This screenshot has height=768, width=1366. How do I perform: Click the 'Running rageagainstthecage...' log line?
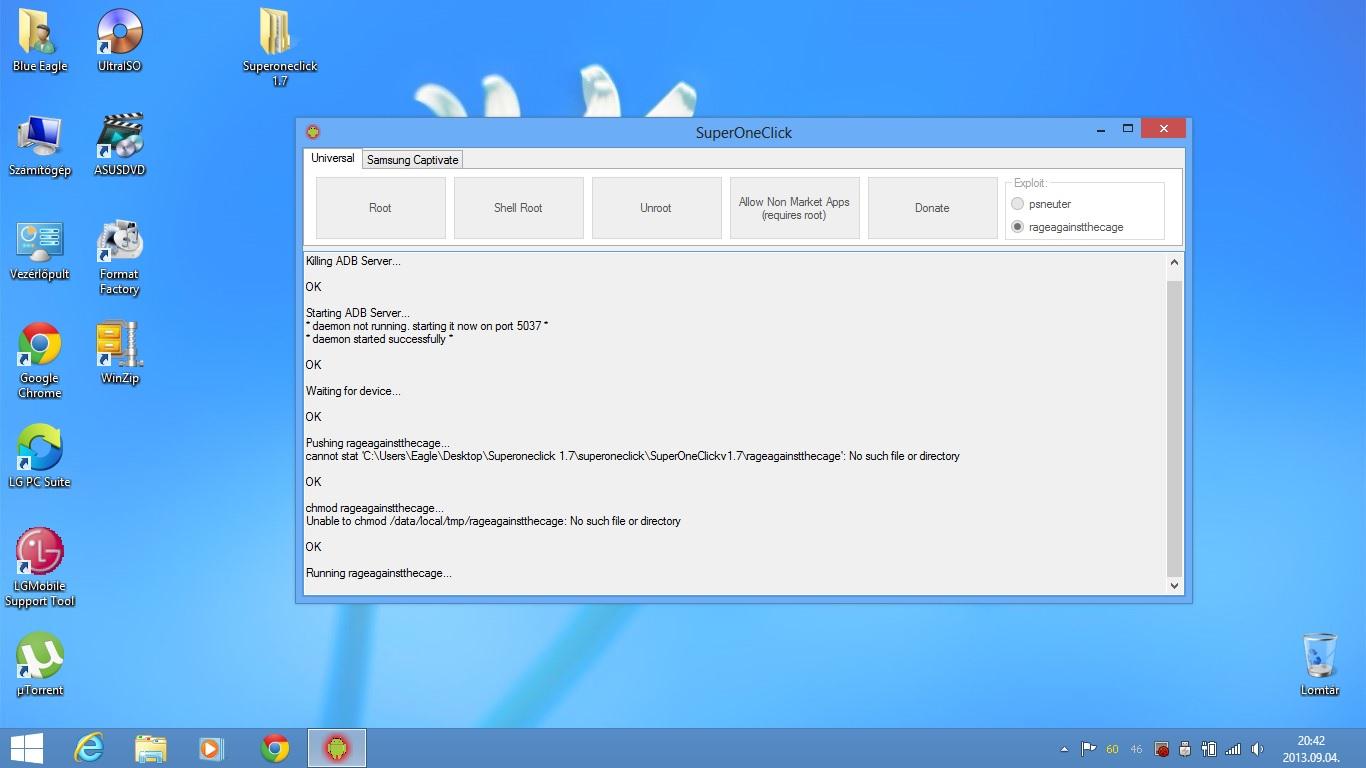379,573
